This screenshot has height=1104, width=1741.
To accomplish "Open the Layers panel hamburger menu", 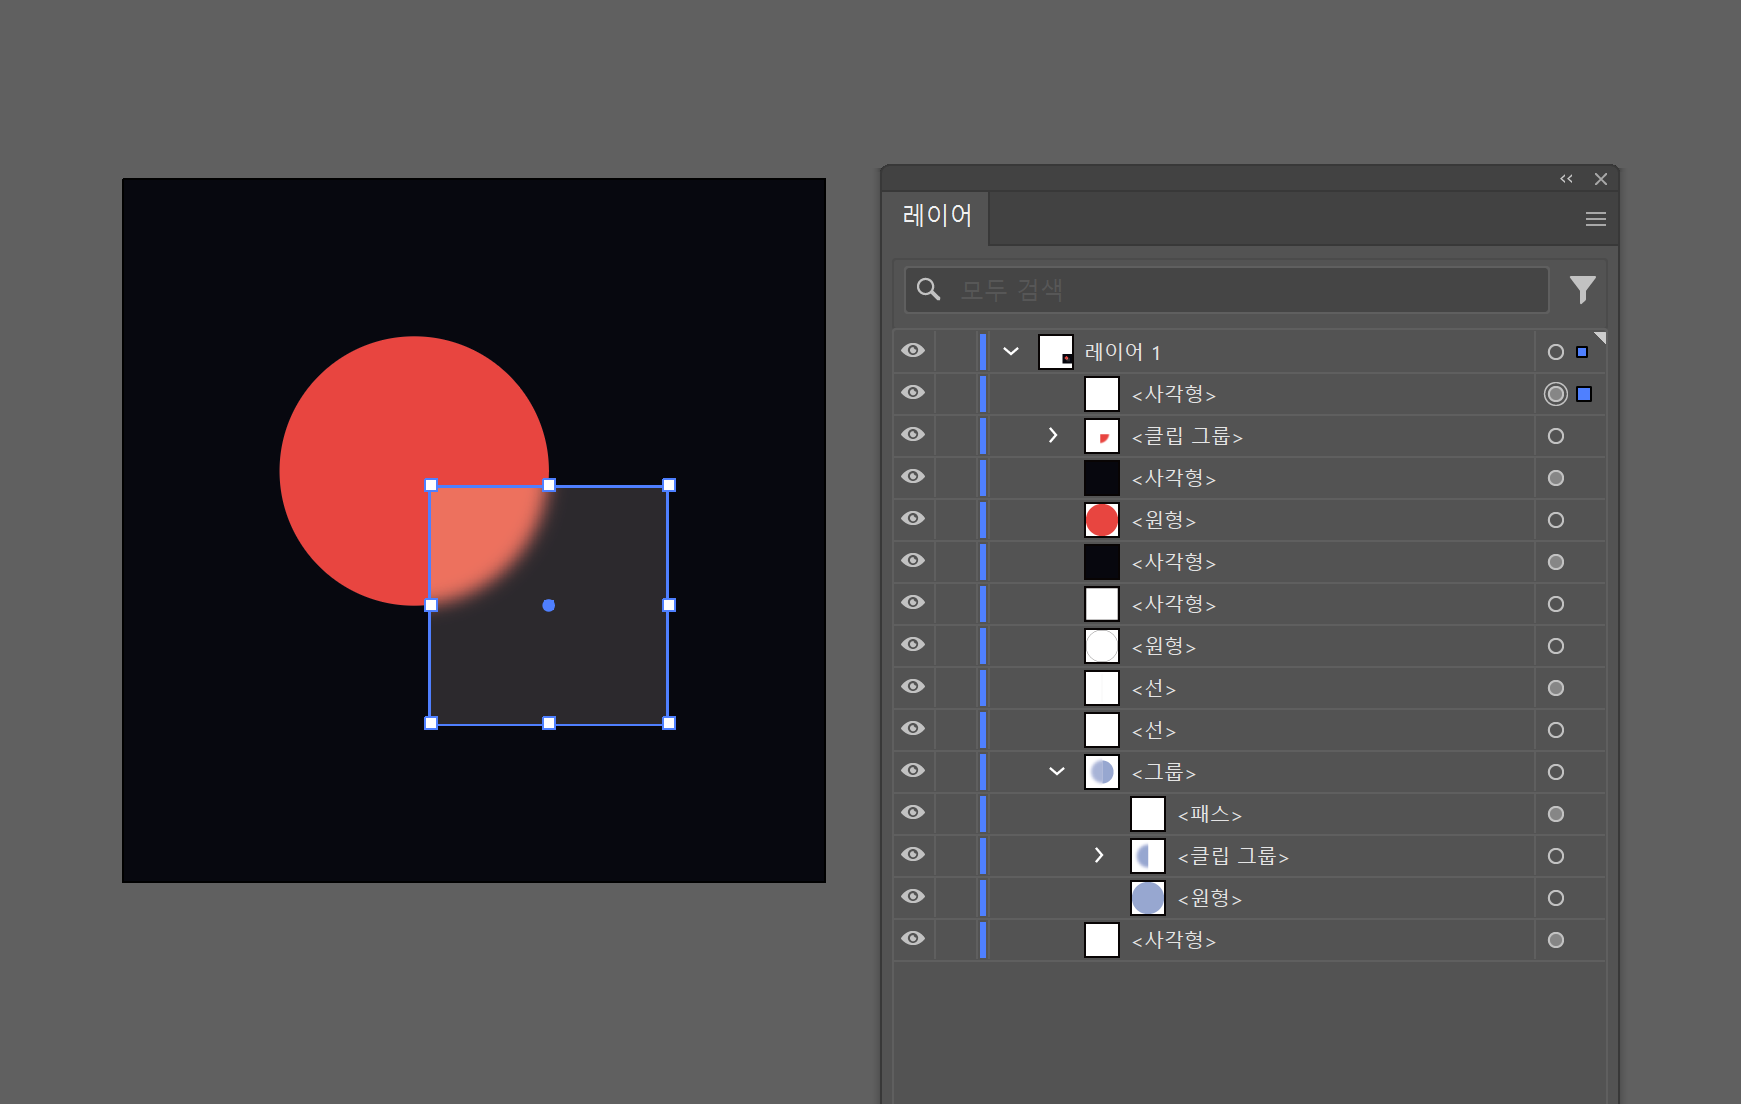I will [1596, 219].
